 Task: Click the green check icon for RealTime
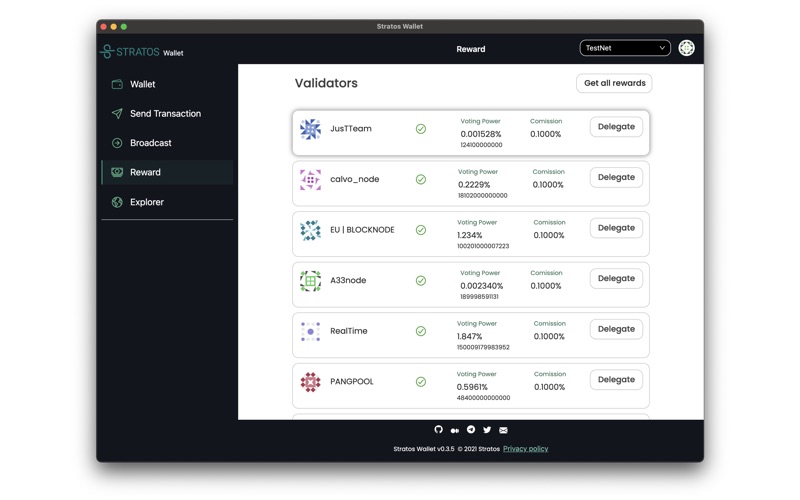pos(420,331)
